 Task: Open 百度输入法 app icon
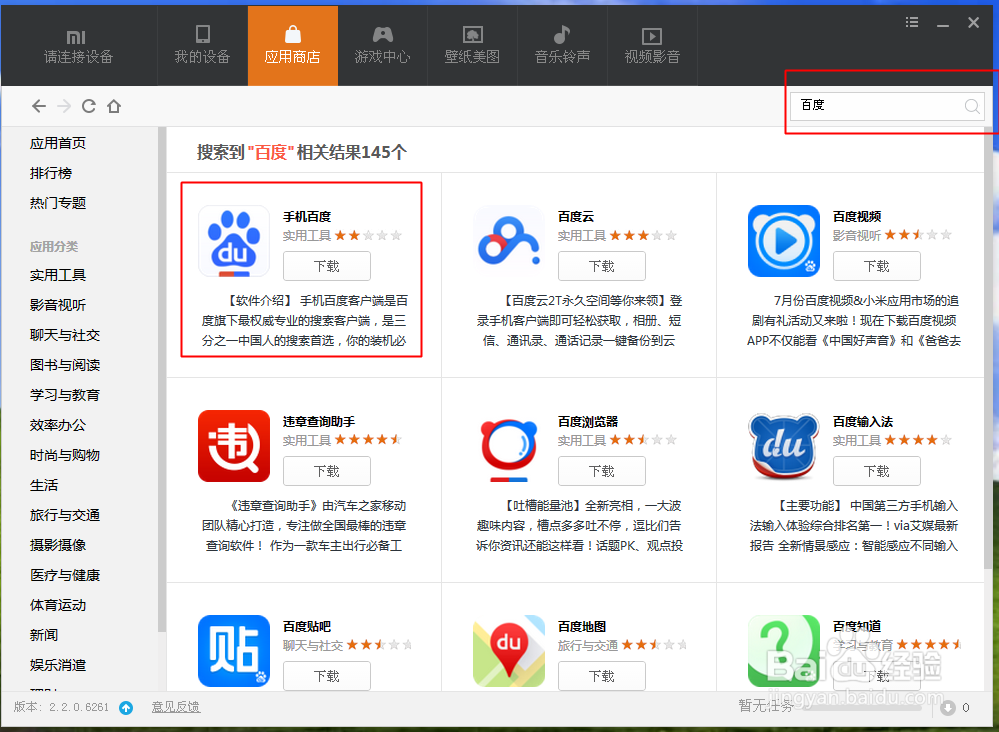[784, 446]
